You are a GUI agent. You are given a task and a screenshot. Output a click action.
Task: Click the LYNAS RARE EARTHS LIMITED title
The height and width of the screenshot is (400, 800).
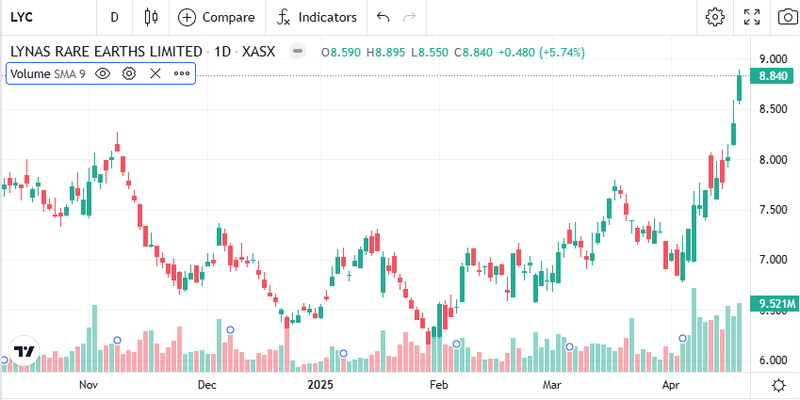(x=106, y=52)
